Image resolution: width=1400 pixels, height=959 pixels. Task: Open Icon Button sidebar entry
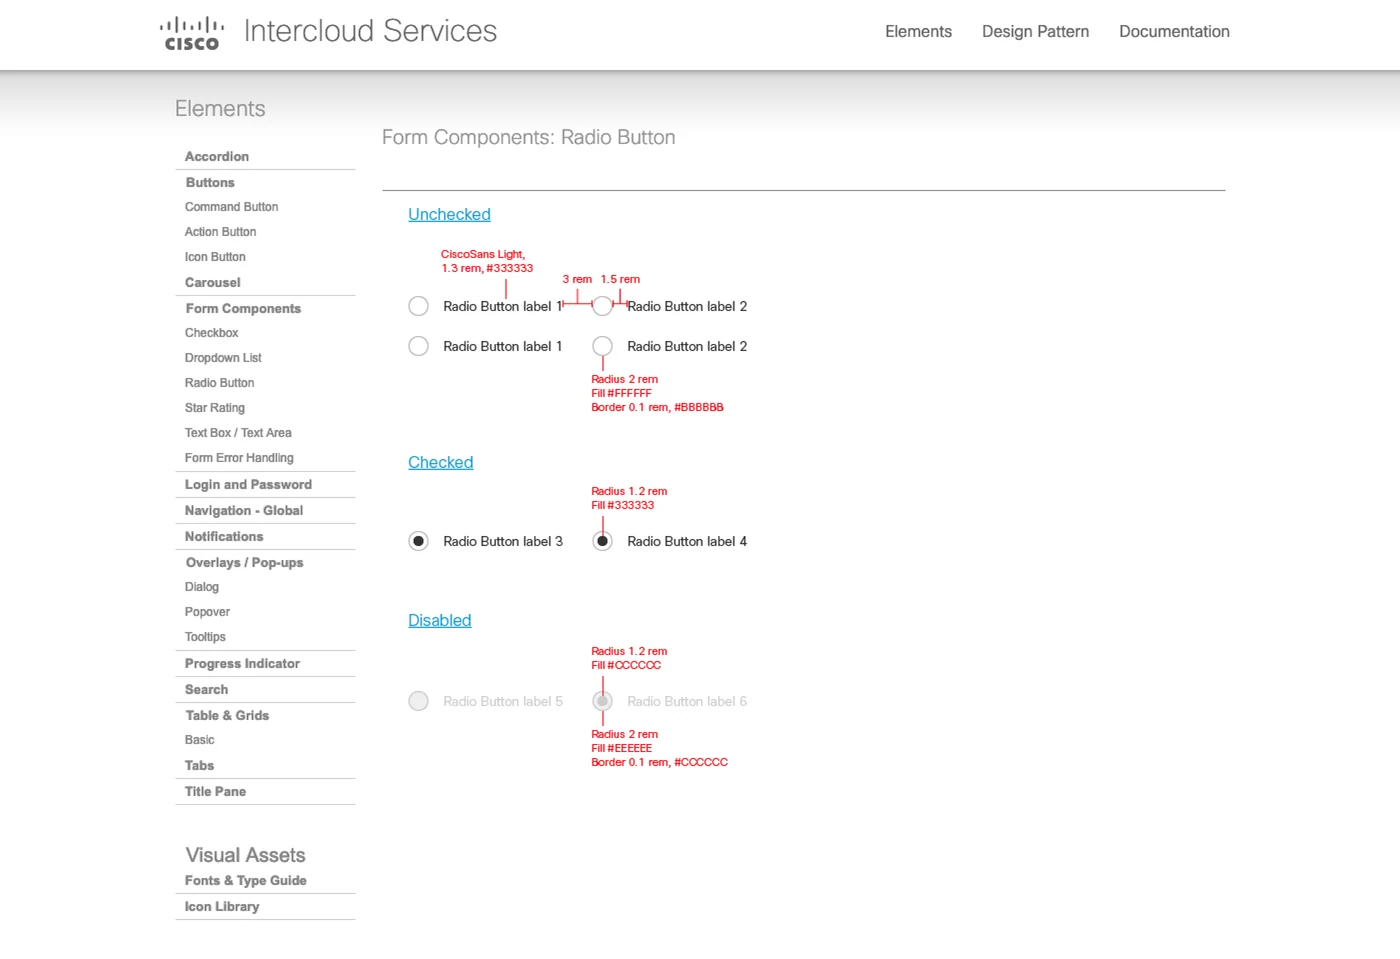tap(215, 257)
